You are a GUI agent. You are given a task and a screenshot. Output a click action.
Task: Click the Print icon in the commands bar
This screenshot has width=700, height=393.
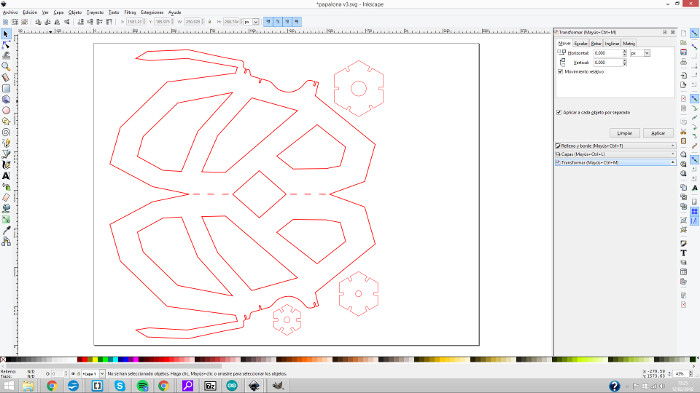click(x=683, y=62)
